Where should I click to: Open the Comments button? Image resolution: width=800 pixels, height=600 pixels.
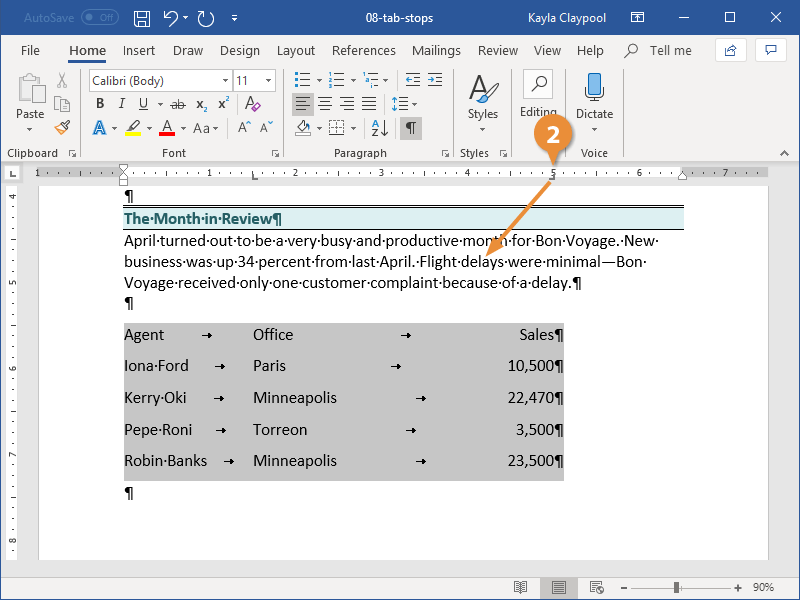770,50
